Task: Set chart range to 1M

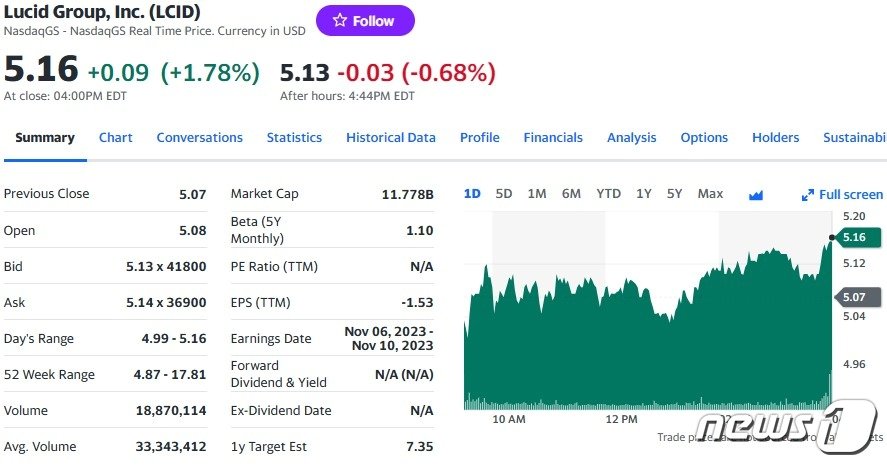Action: [x=537, y=194]
